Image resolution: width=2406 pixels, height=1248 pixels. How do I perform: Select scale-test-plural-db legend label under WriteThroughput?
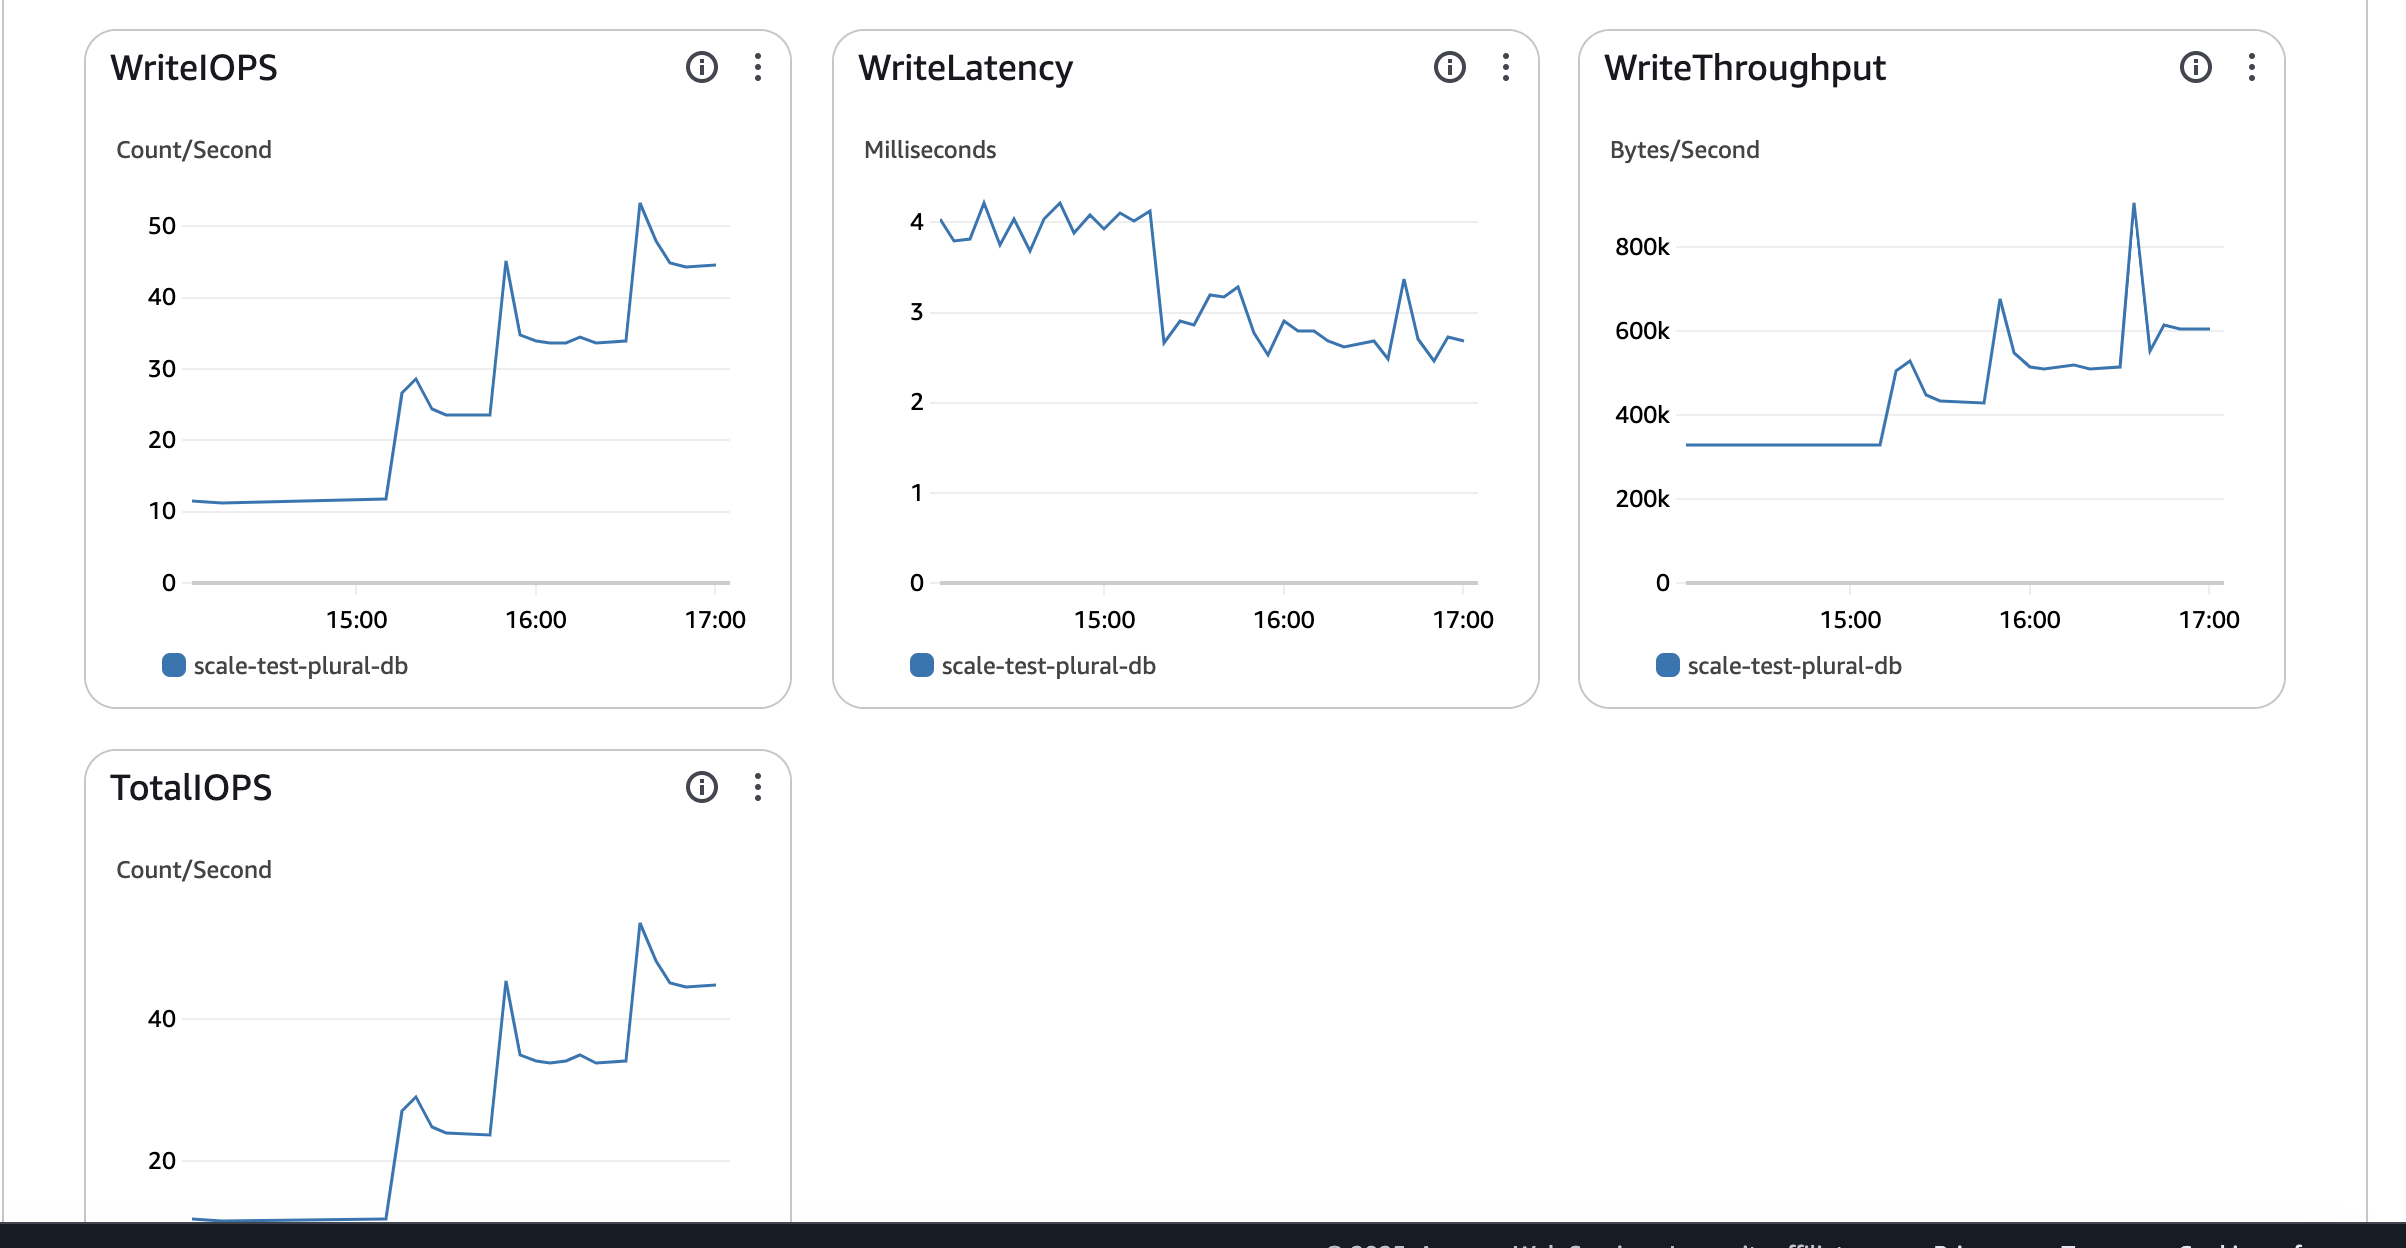point(1795,666)
